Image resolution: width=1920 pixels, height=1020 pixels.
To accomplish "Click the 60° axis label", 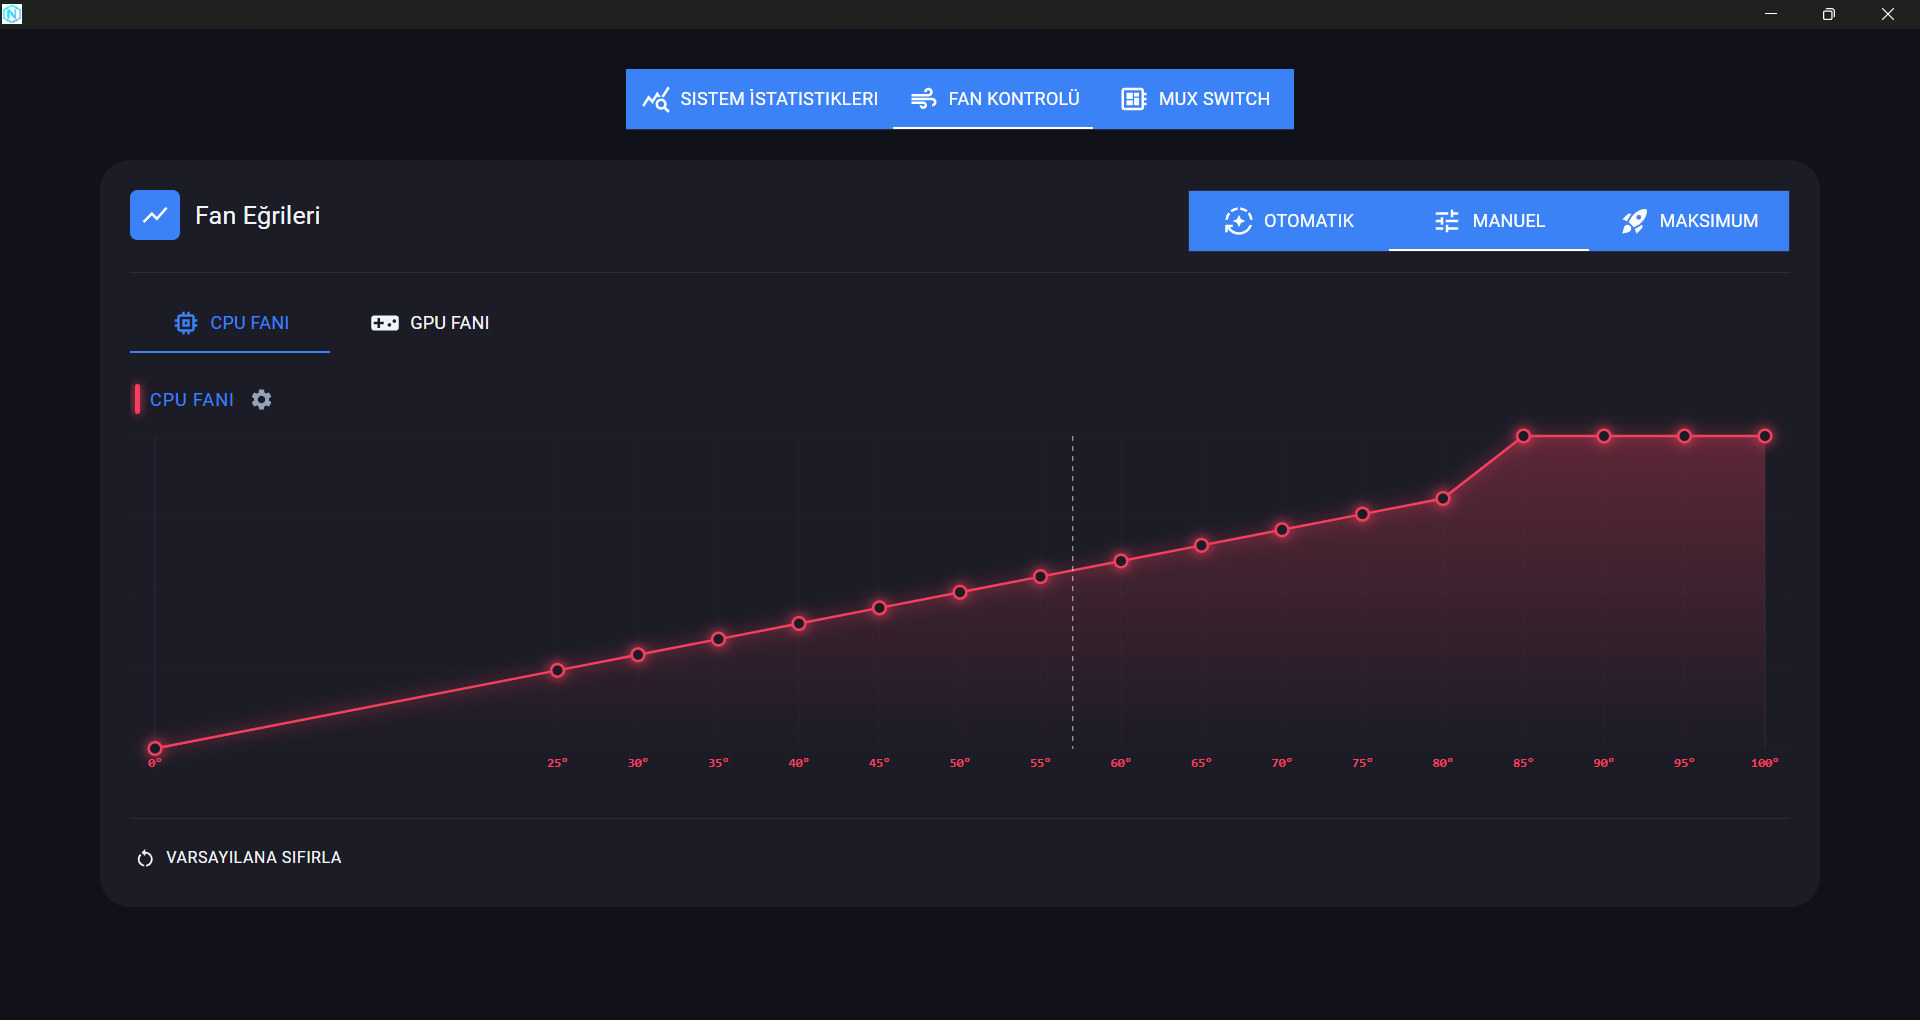I will tap(1121, 763).
